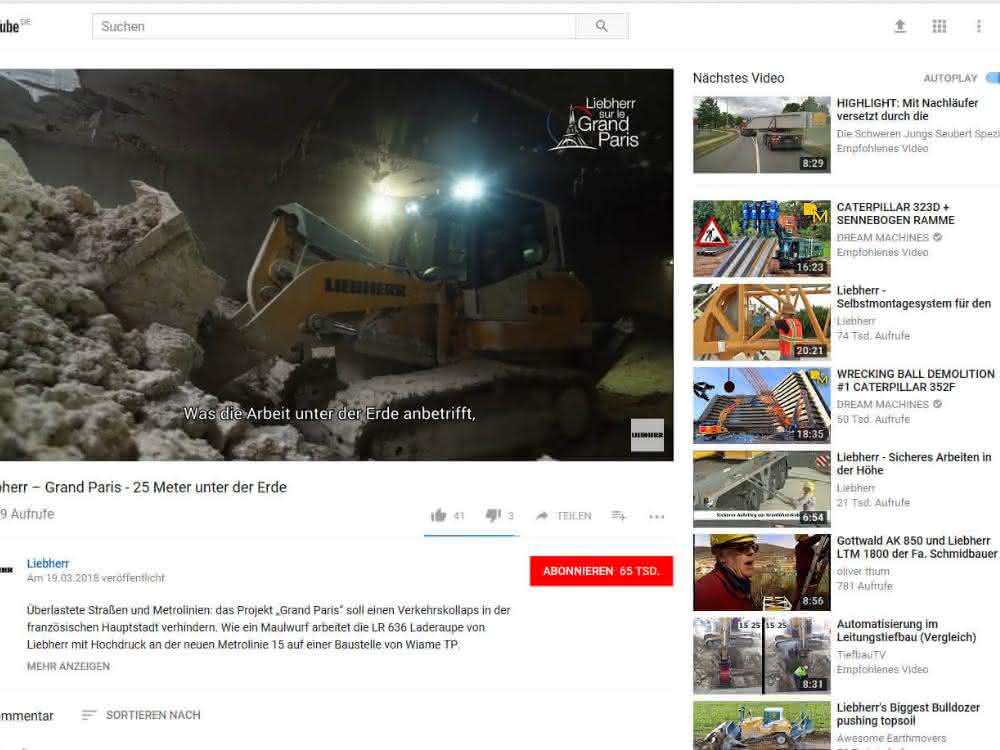Open thumbnail of Automatisierung im Leitungstiefbau video
This screenshot has height=750, width=1000.
[762, 656]
